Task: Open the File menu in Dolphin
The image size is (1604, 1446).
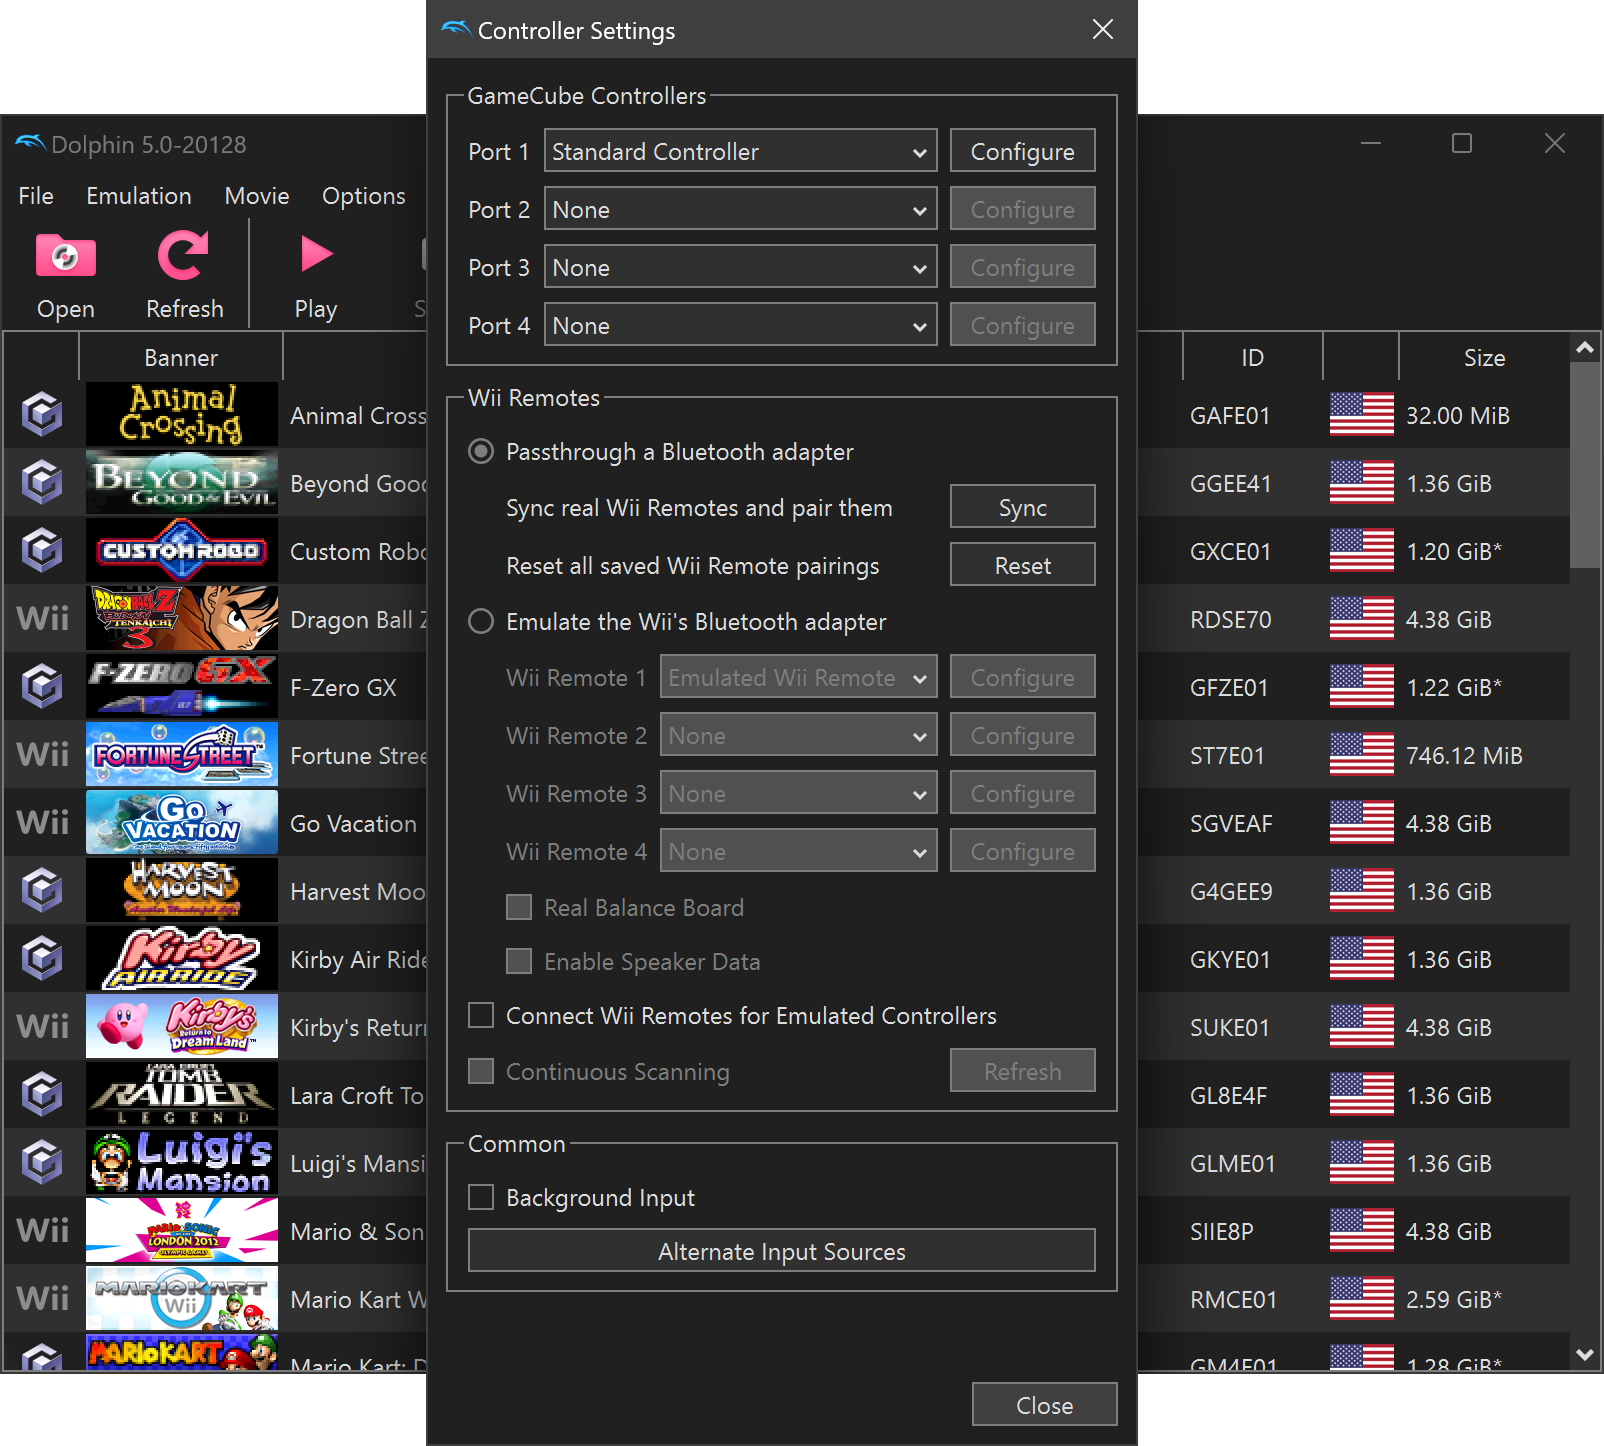Action: click(36, 195)
